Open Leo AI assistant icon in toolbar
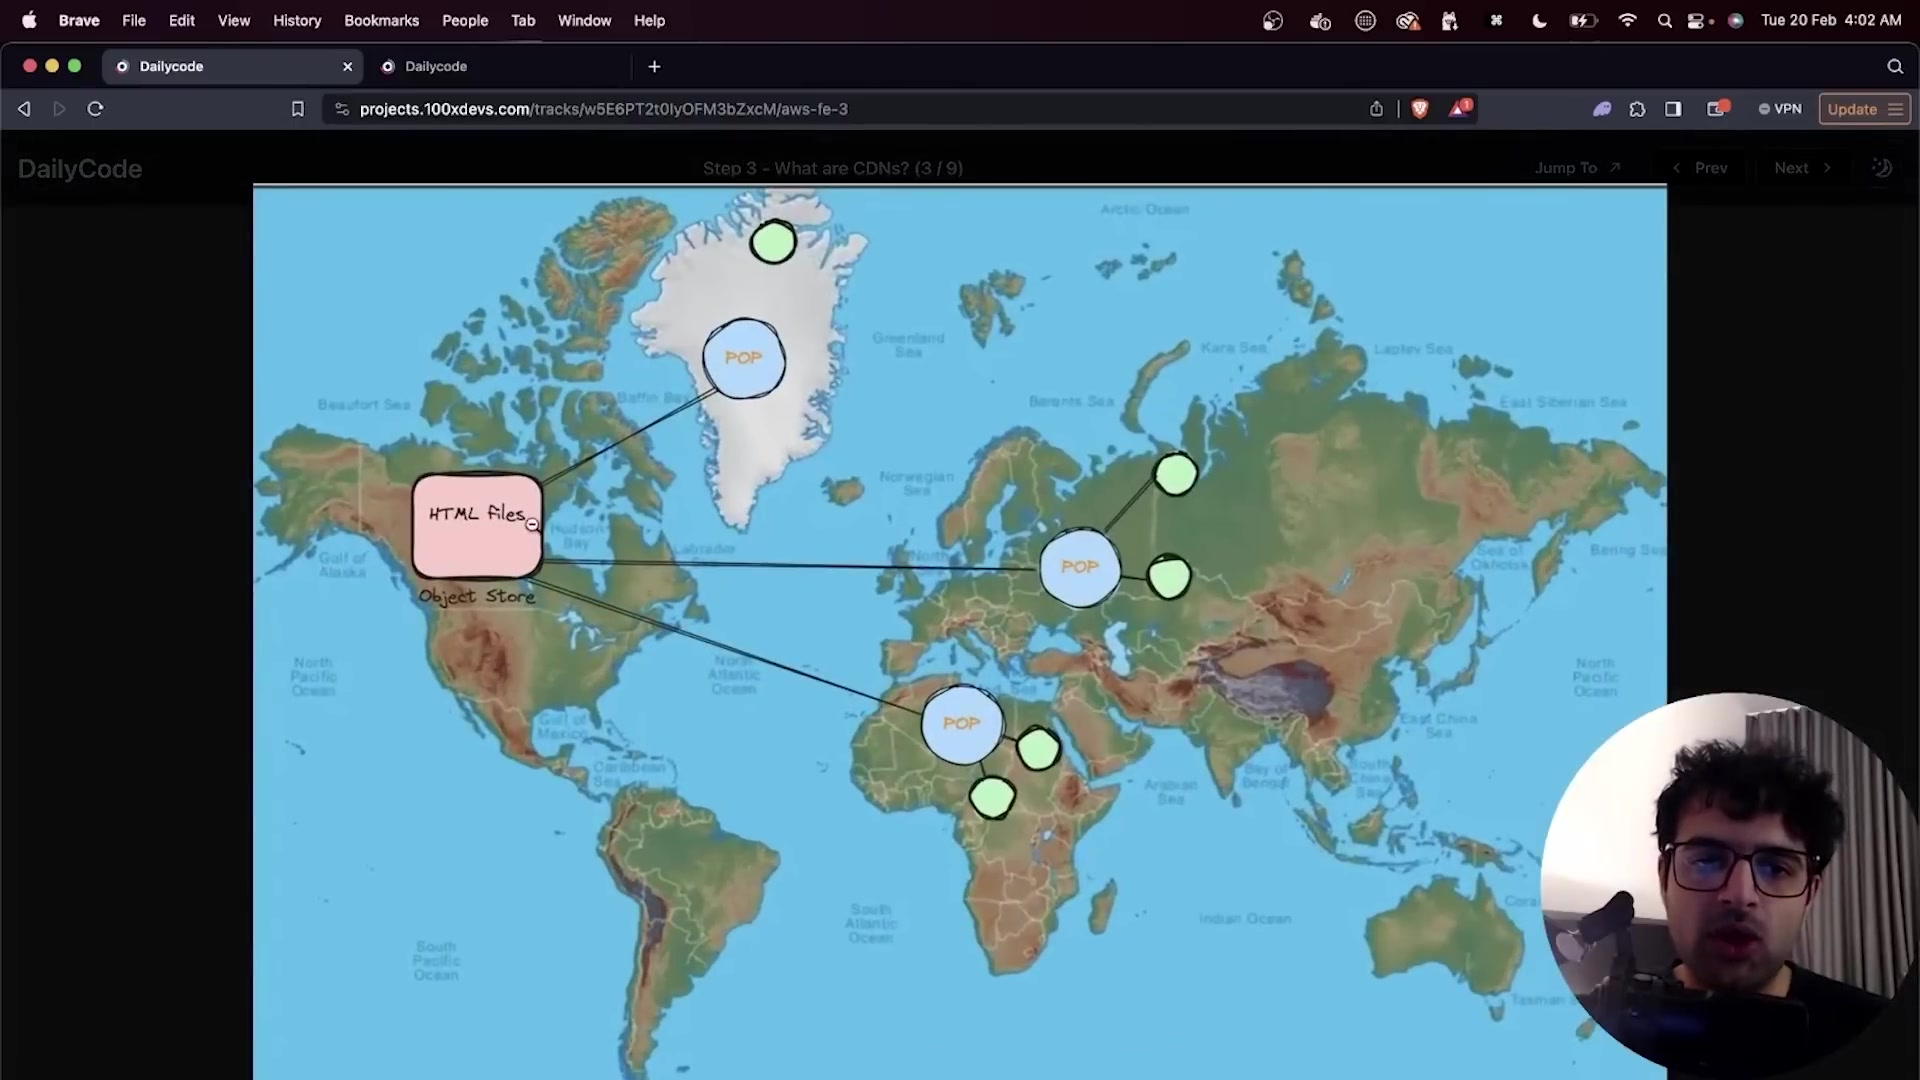 [x=1602, y=109]
